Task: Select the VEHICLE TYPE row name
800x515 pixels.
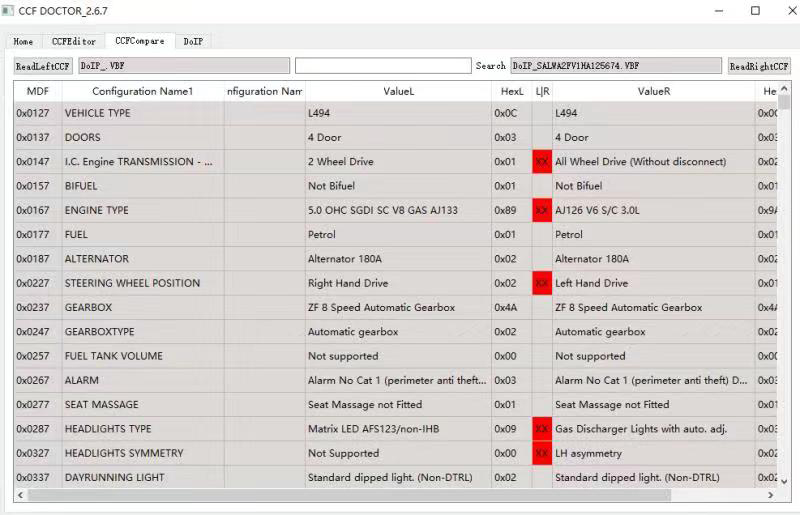Action: tap(97, 113)
